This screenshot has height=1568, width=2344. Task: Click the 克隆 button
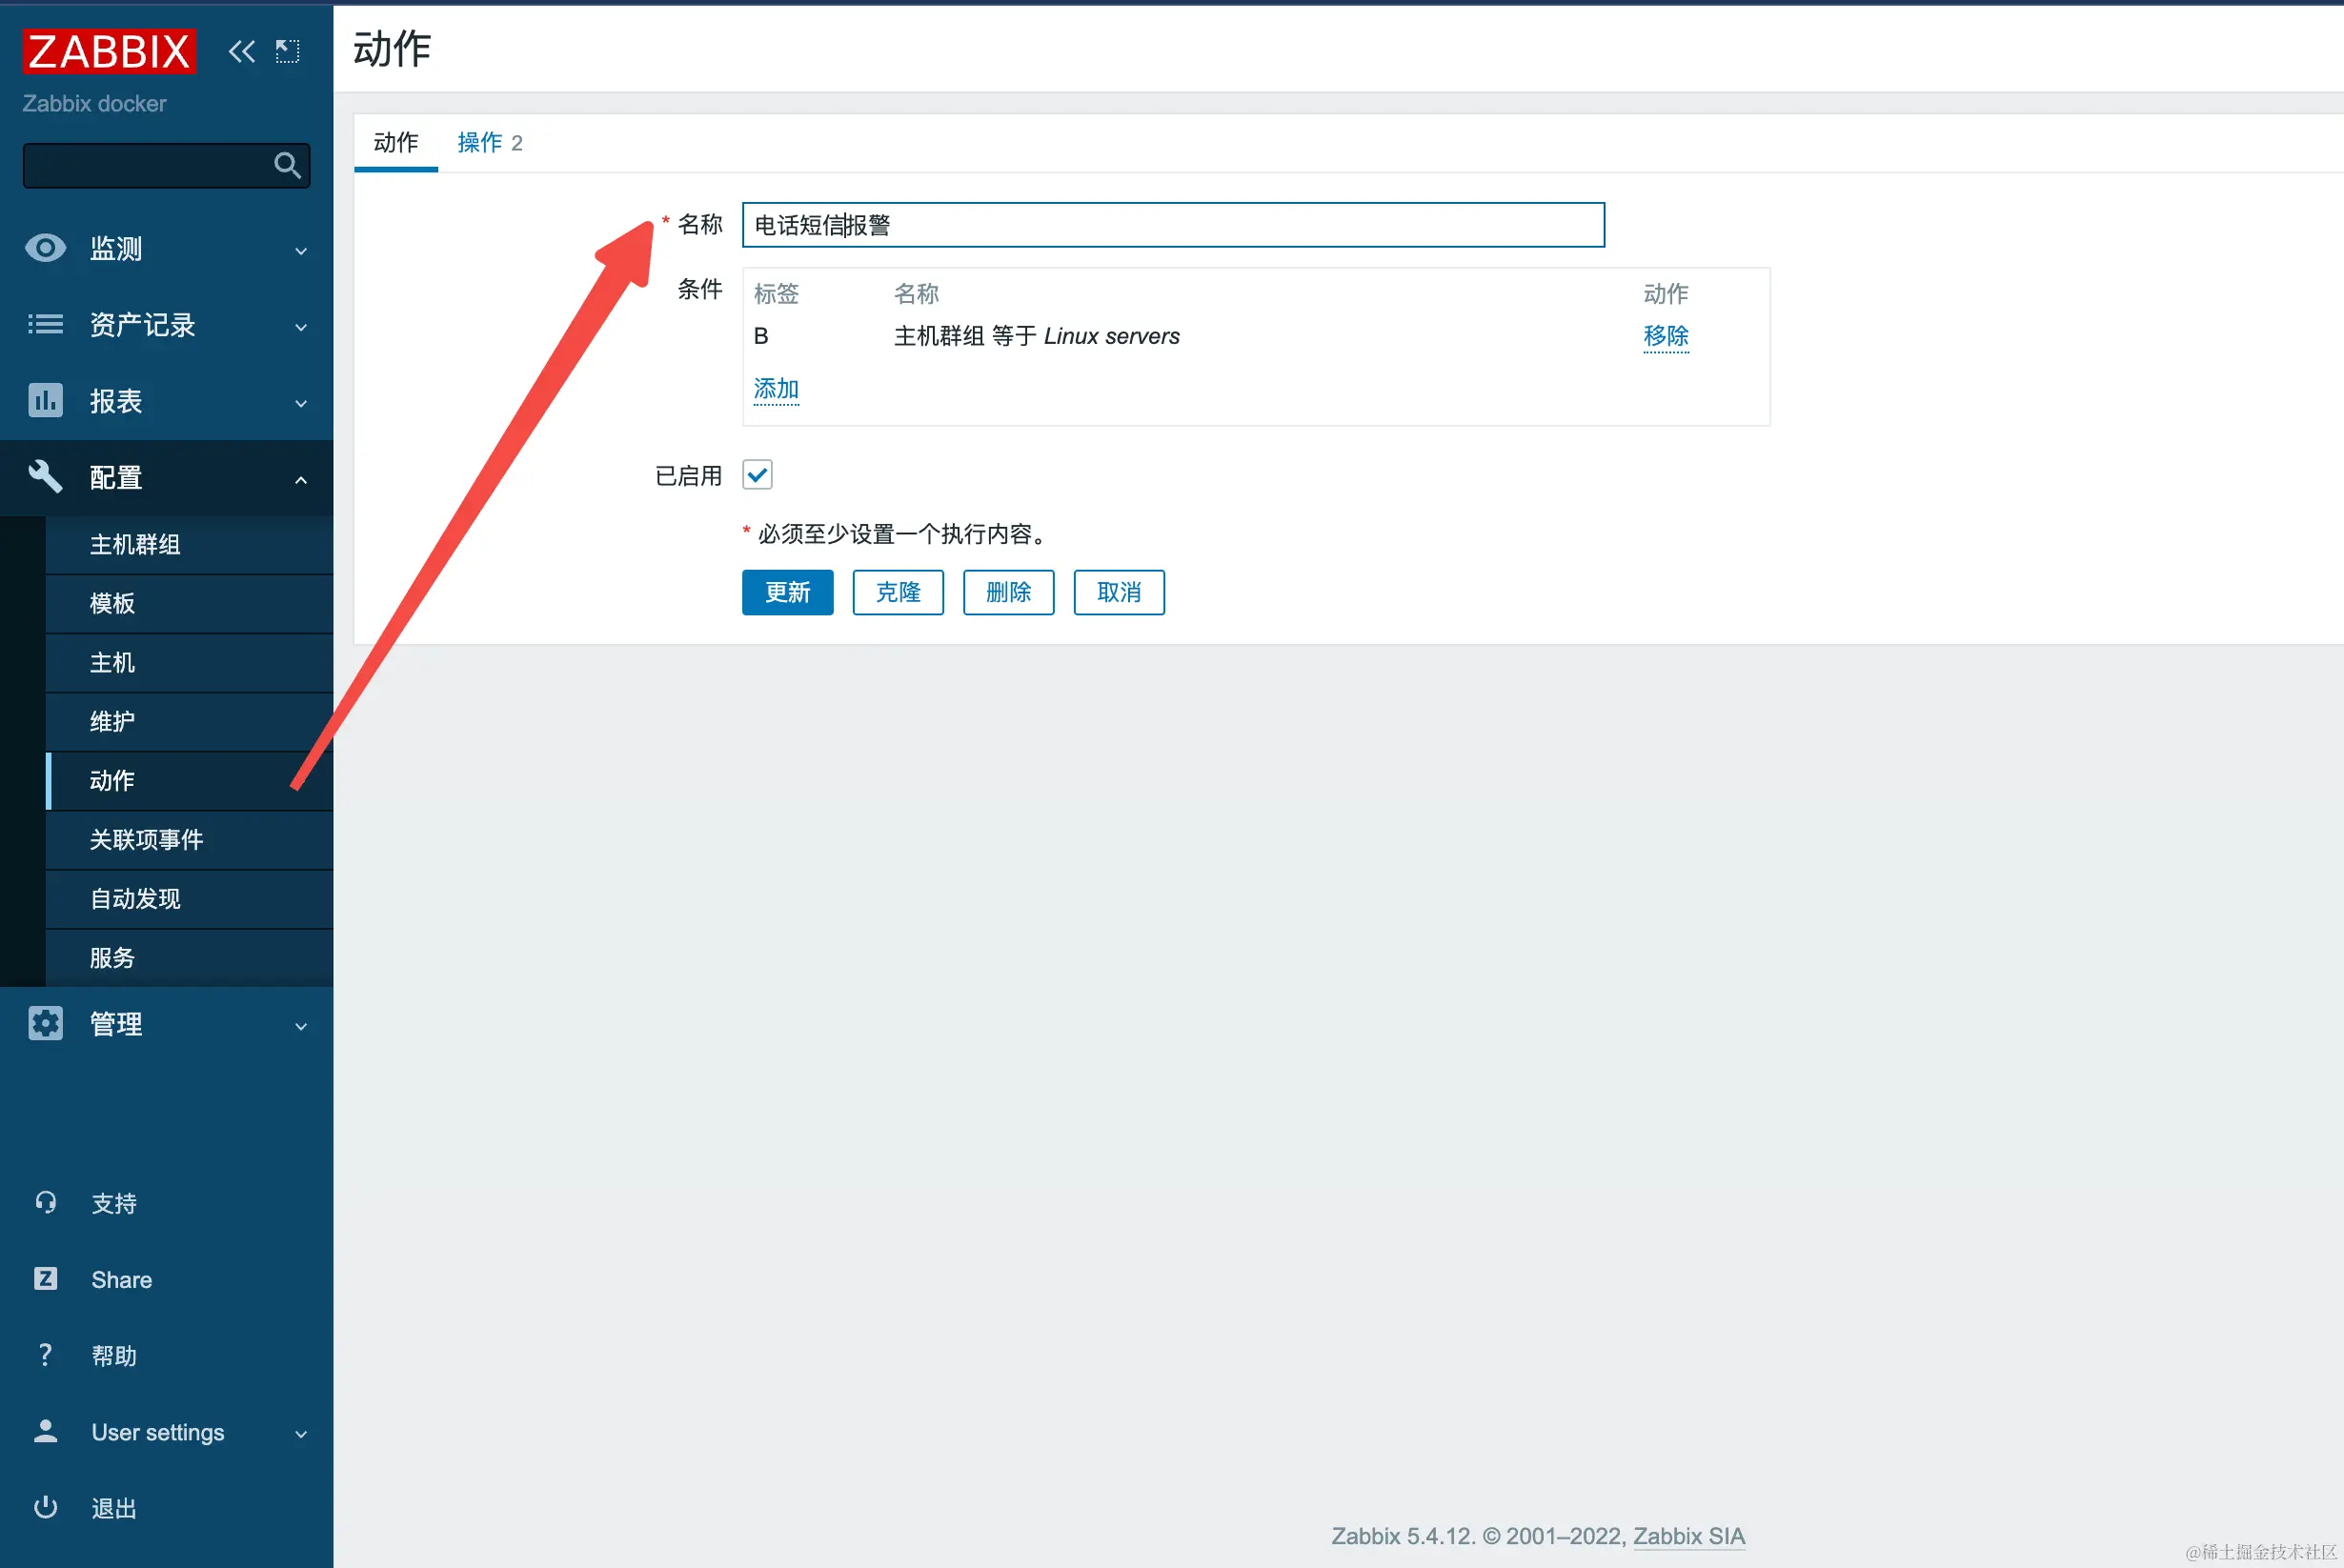(x=897, y=593)
